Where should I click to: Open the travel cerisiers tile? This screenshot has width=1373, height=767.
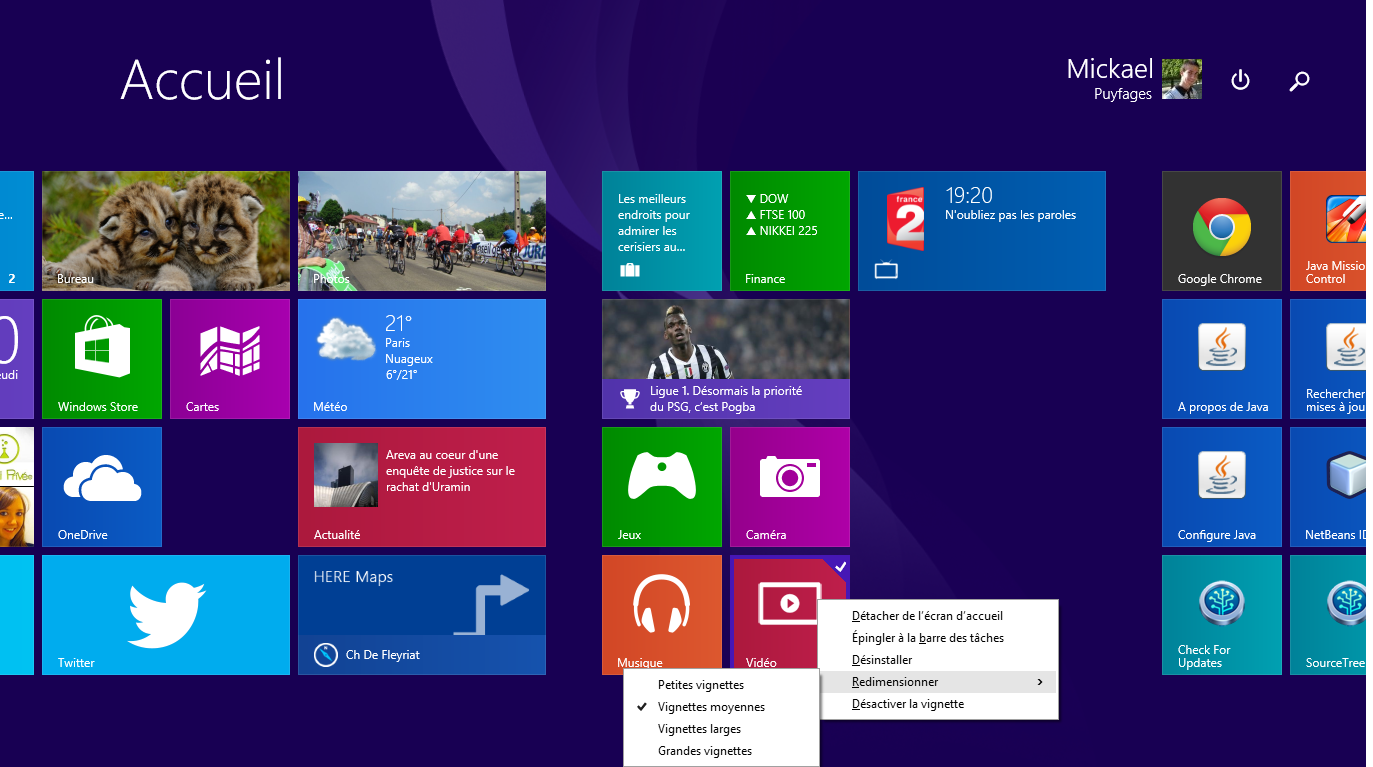[x=662, y=231]
